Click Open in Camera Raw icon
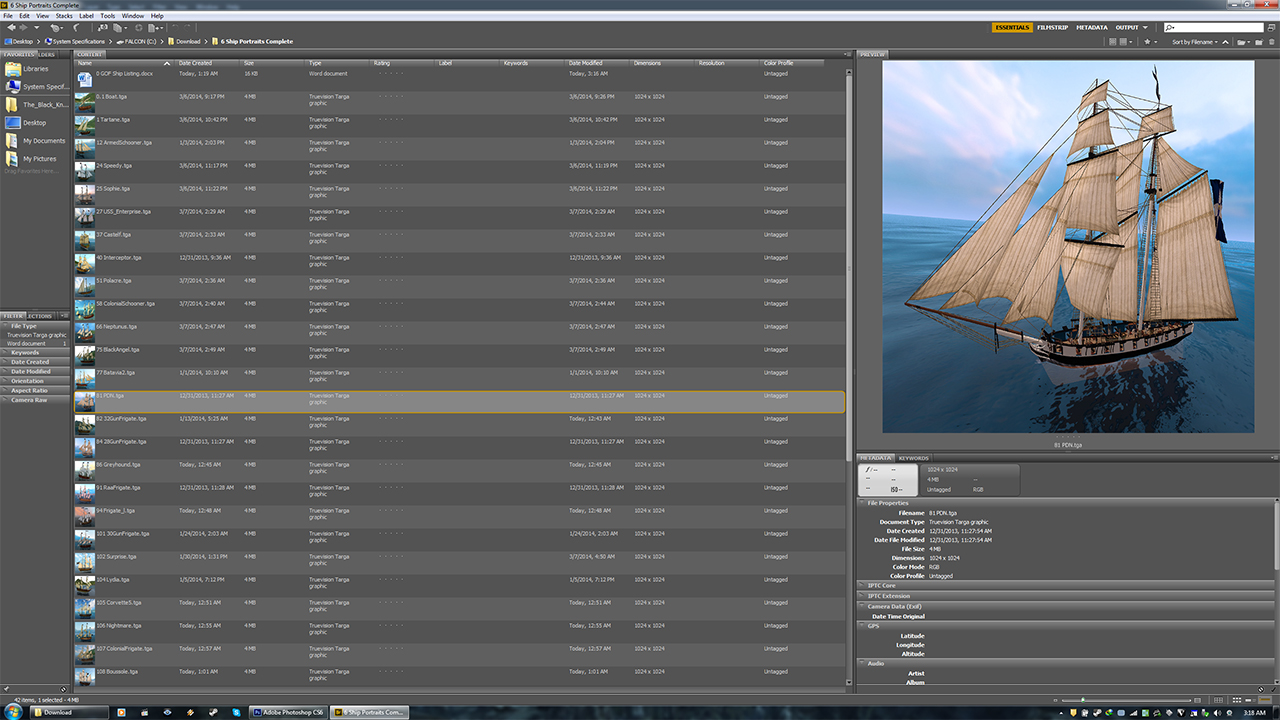The width and height of the screenshot is (1280, 720). (x=138, y=28)
